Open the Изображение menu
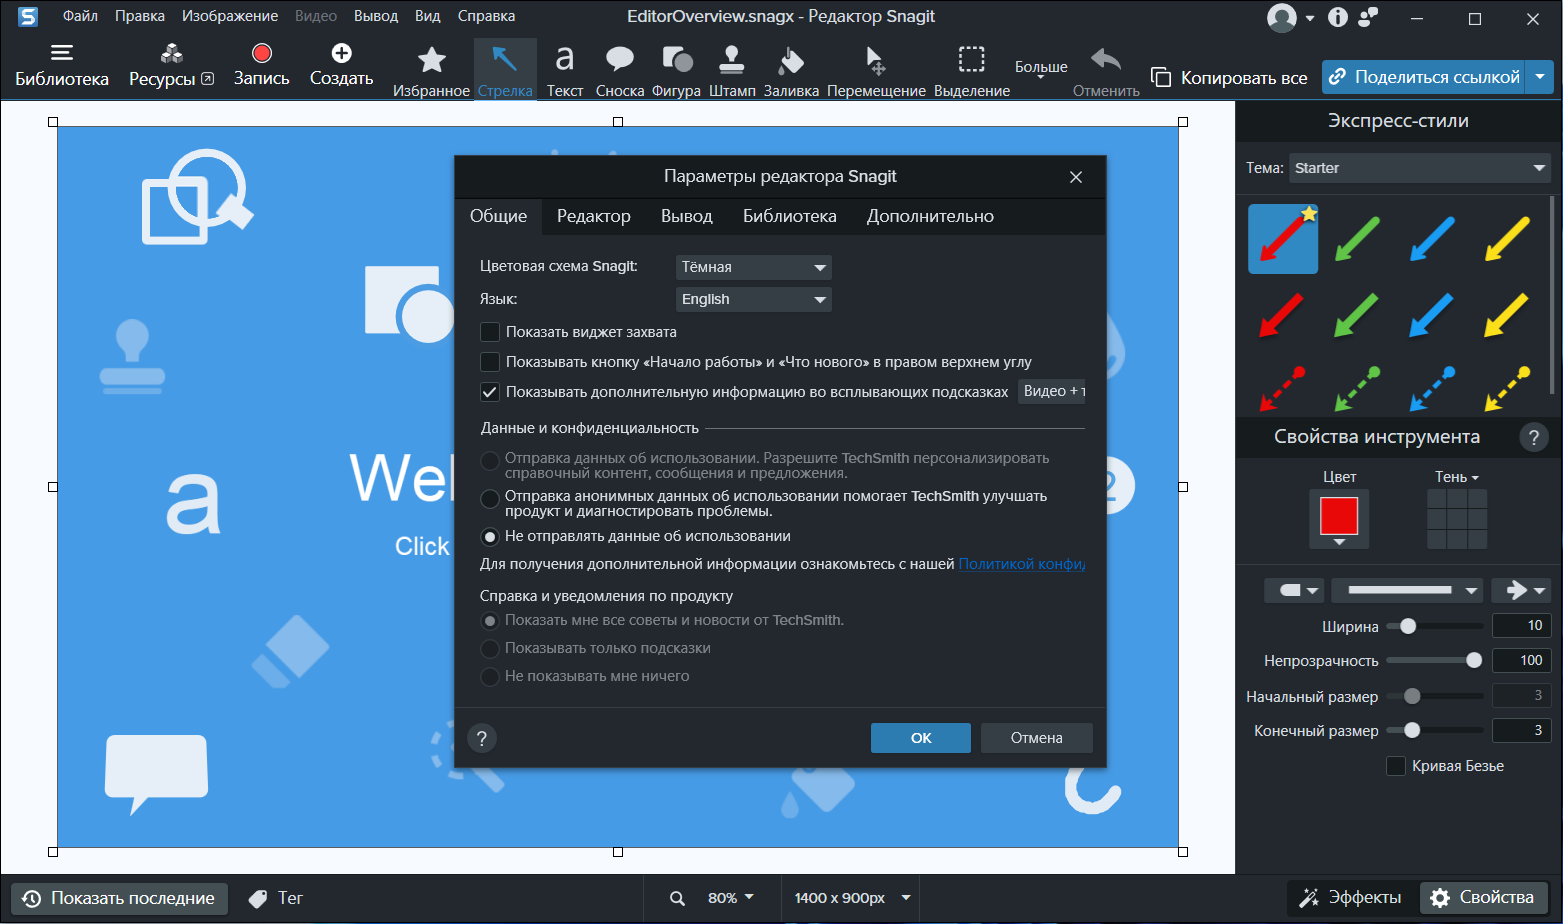The width and height of the screenshot is (1563, 924). coord(230,16)
